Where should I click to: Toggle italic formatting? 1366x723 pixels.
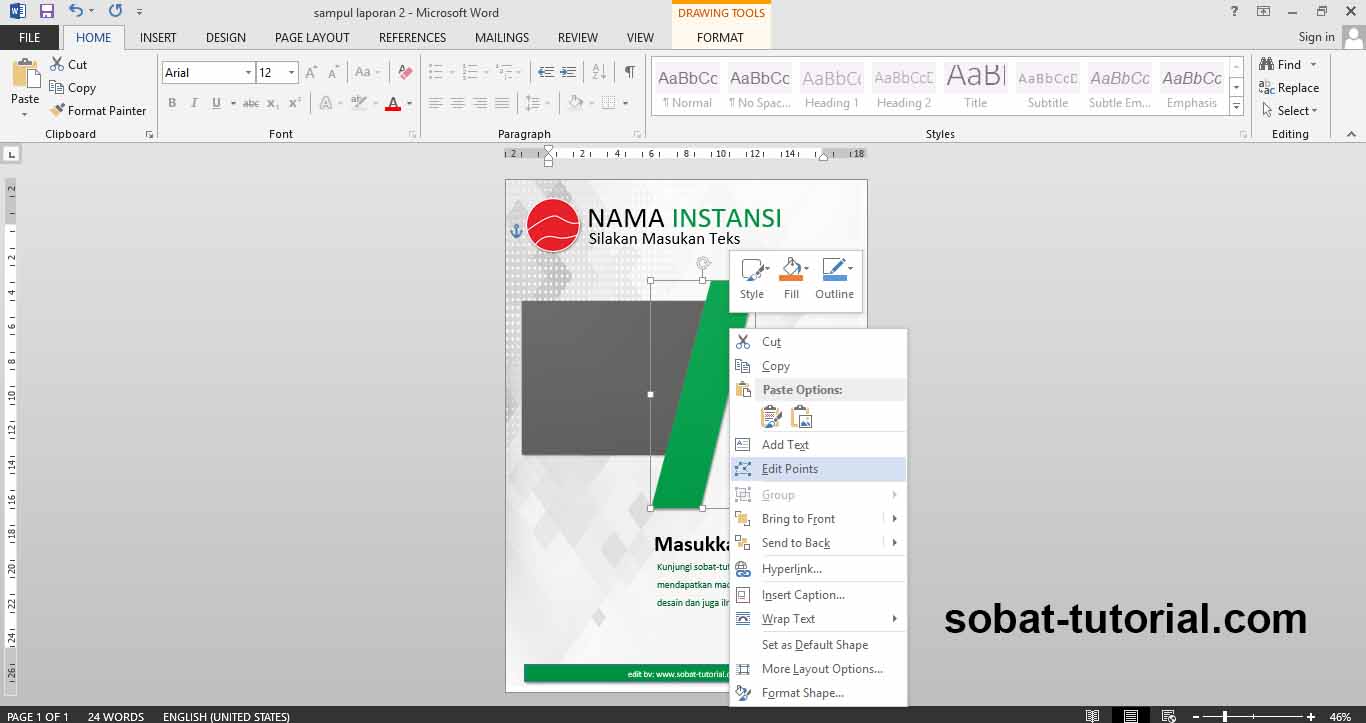tap(194, 103)
